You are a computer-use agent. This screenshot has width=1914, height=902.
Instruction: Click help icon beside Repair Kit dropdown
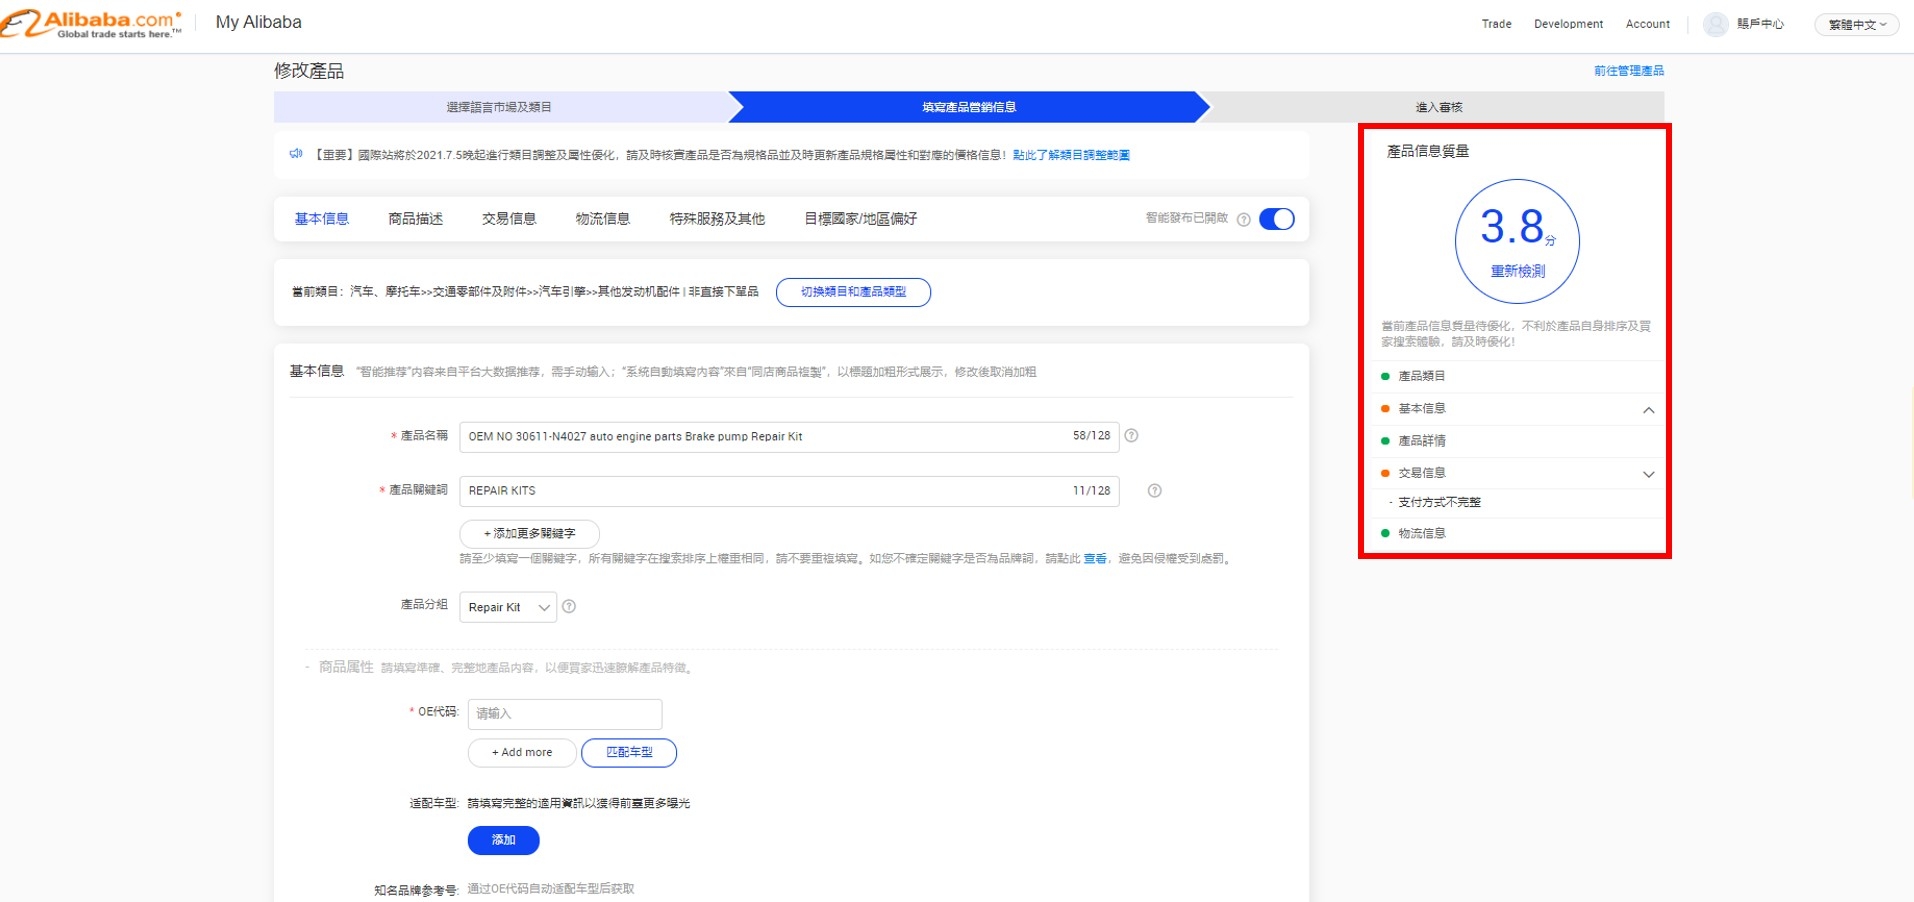point(569,607)
